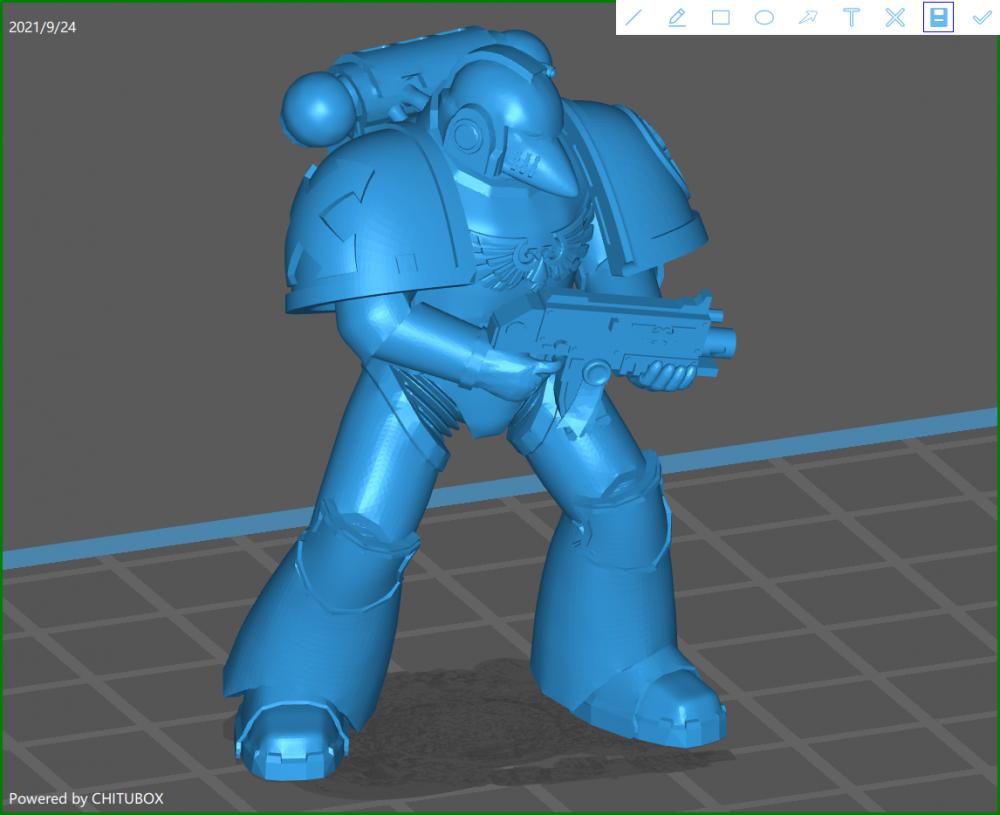Select the text annotation tool
The width and height of the screenshot is (1000, 815).
[851, 17]
